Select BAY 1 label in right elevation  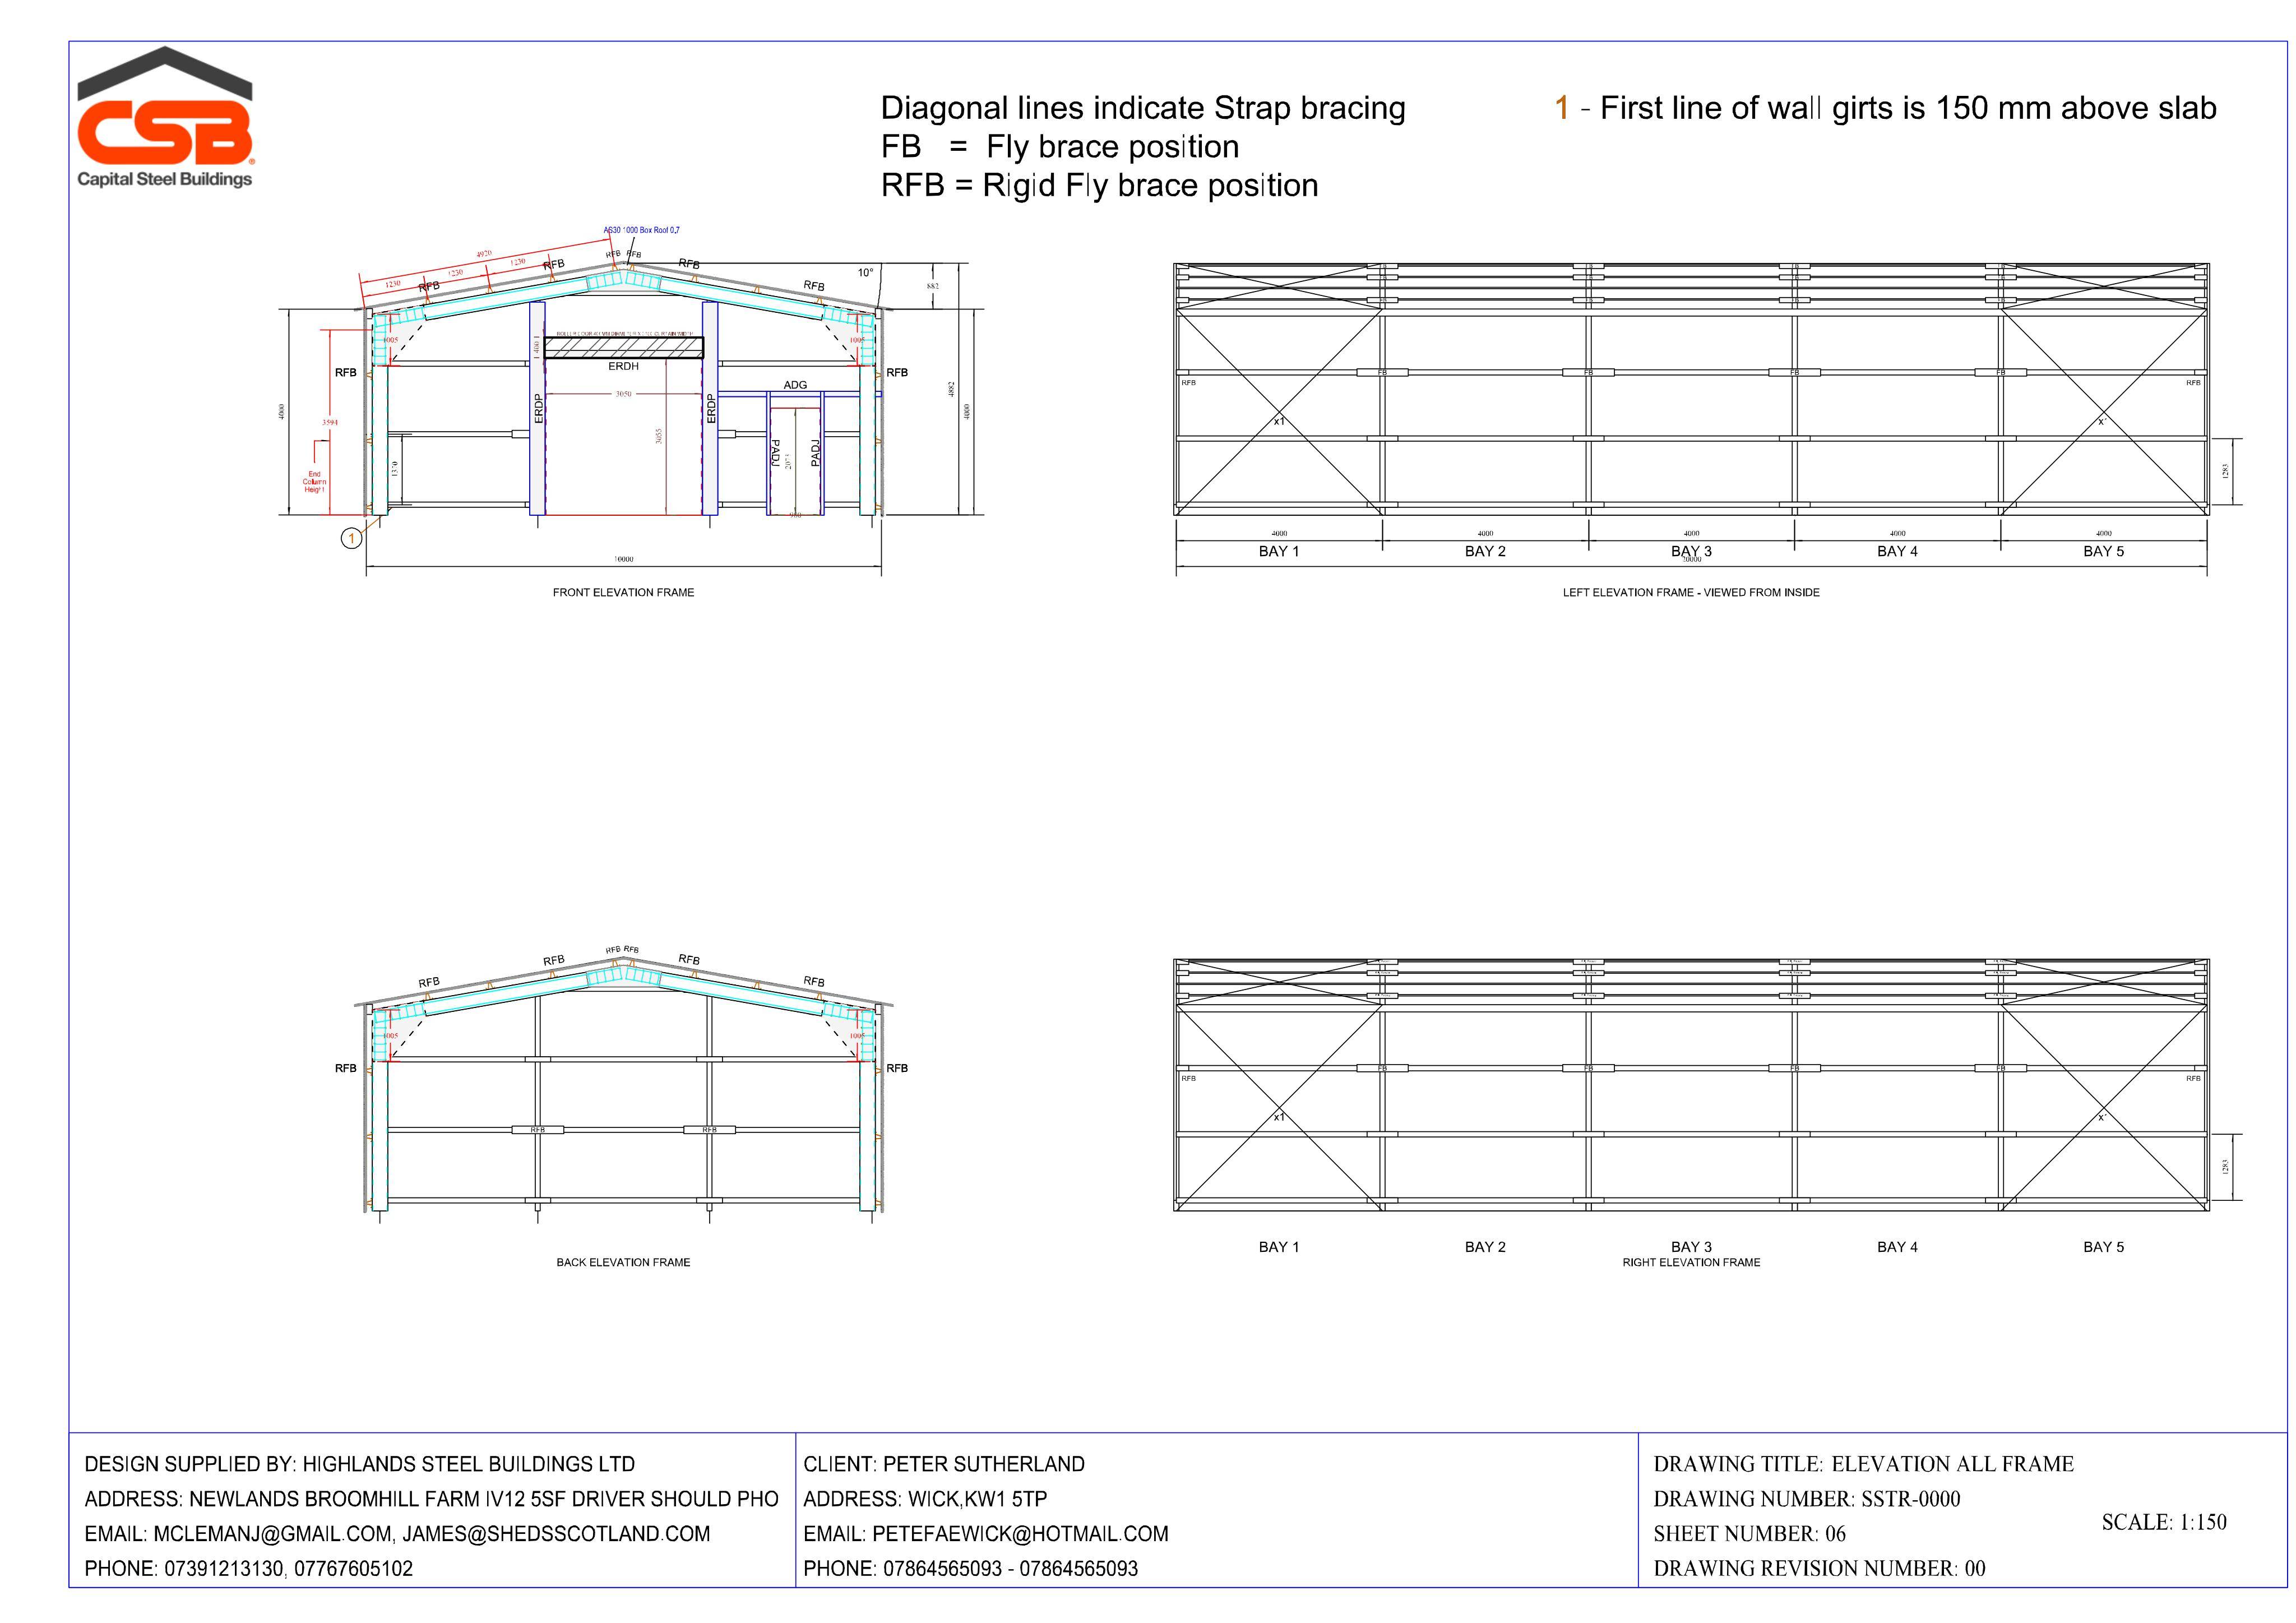coord(1279,1248)
